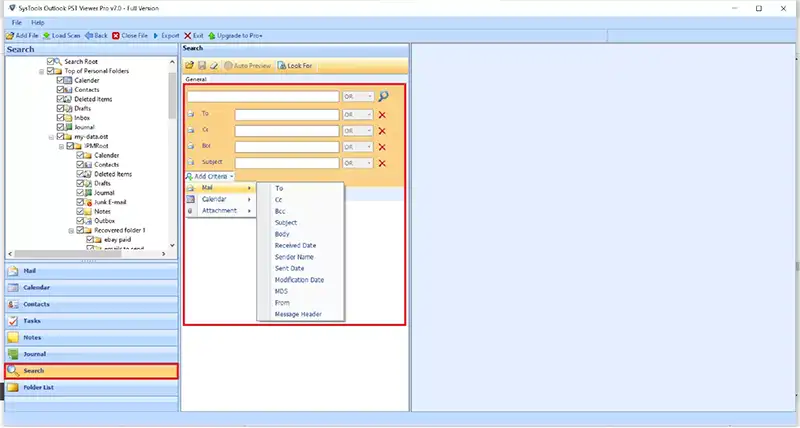This screenshot has height=428, width=800.
Task: Click the Close File toolbar icon
Action: coord(116,36)
